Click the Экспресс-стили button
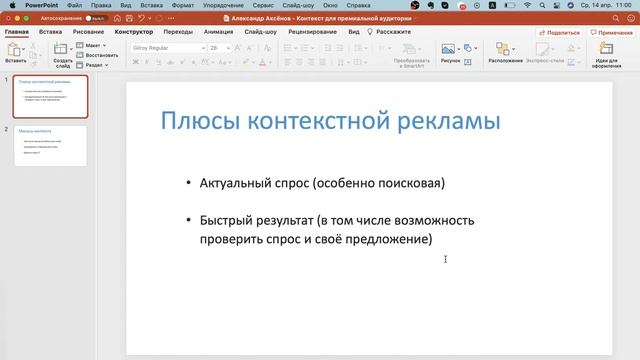 [544, 53]
